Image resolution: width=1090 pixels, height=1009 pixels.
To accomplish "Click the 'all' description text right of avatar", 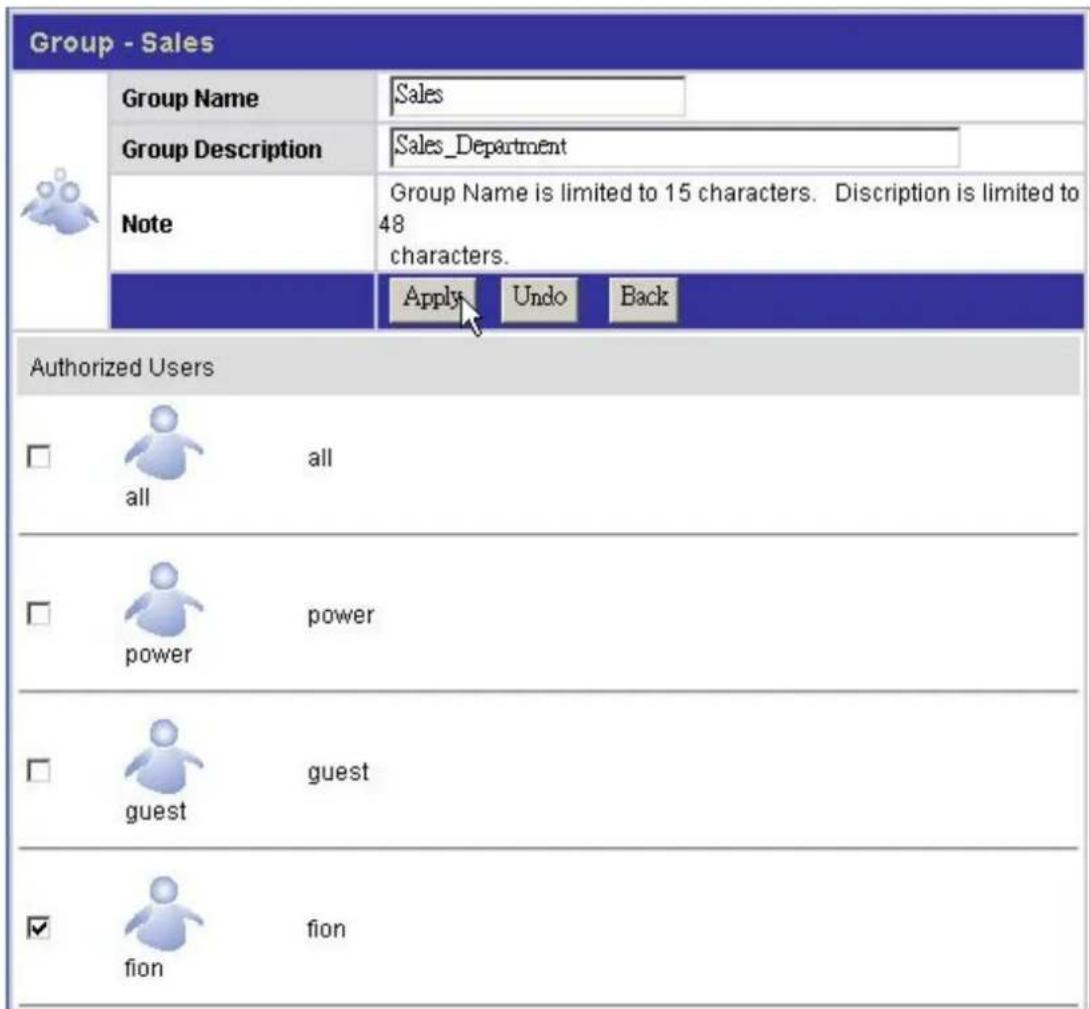I will (320, 458).
